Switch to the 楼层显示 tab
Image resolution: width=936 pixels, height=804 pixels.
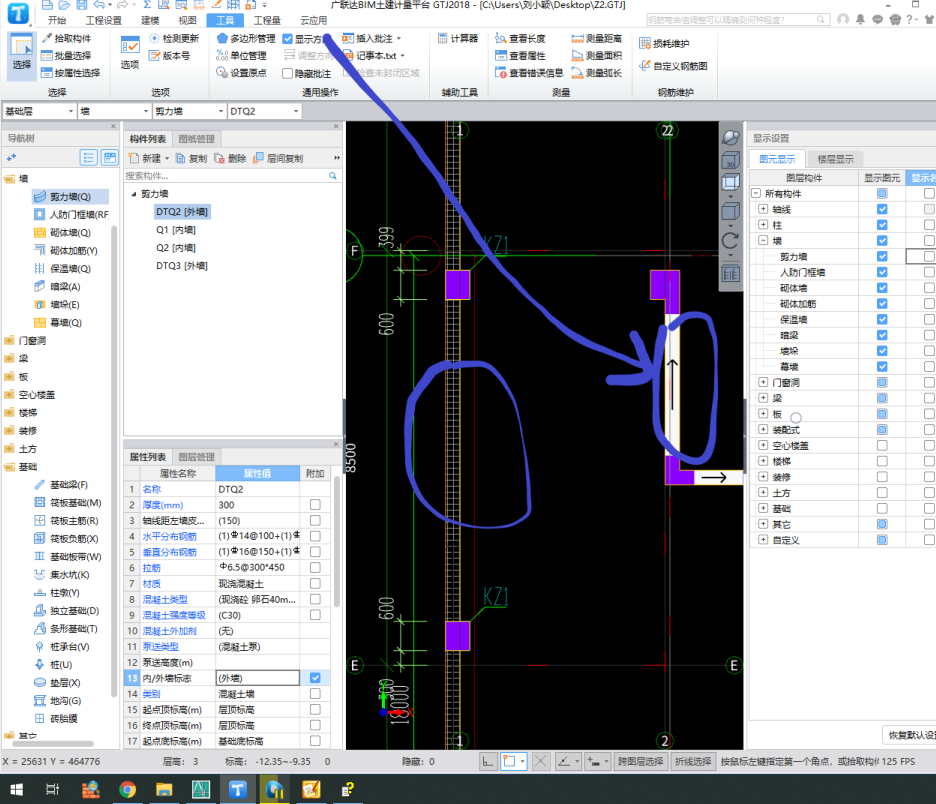click(x=835, y=159)
